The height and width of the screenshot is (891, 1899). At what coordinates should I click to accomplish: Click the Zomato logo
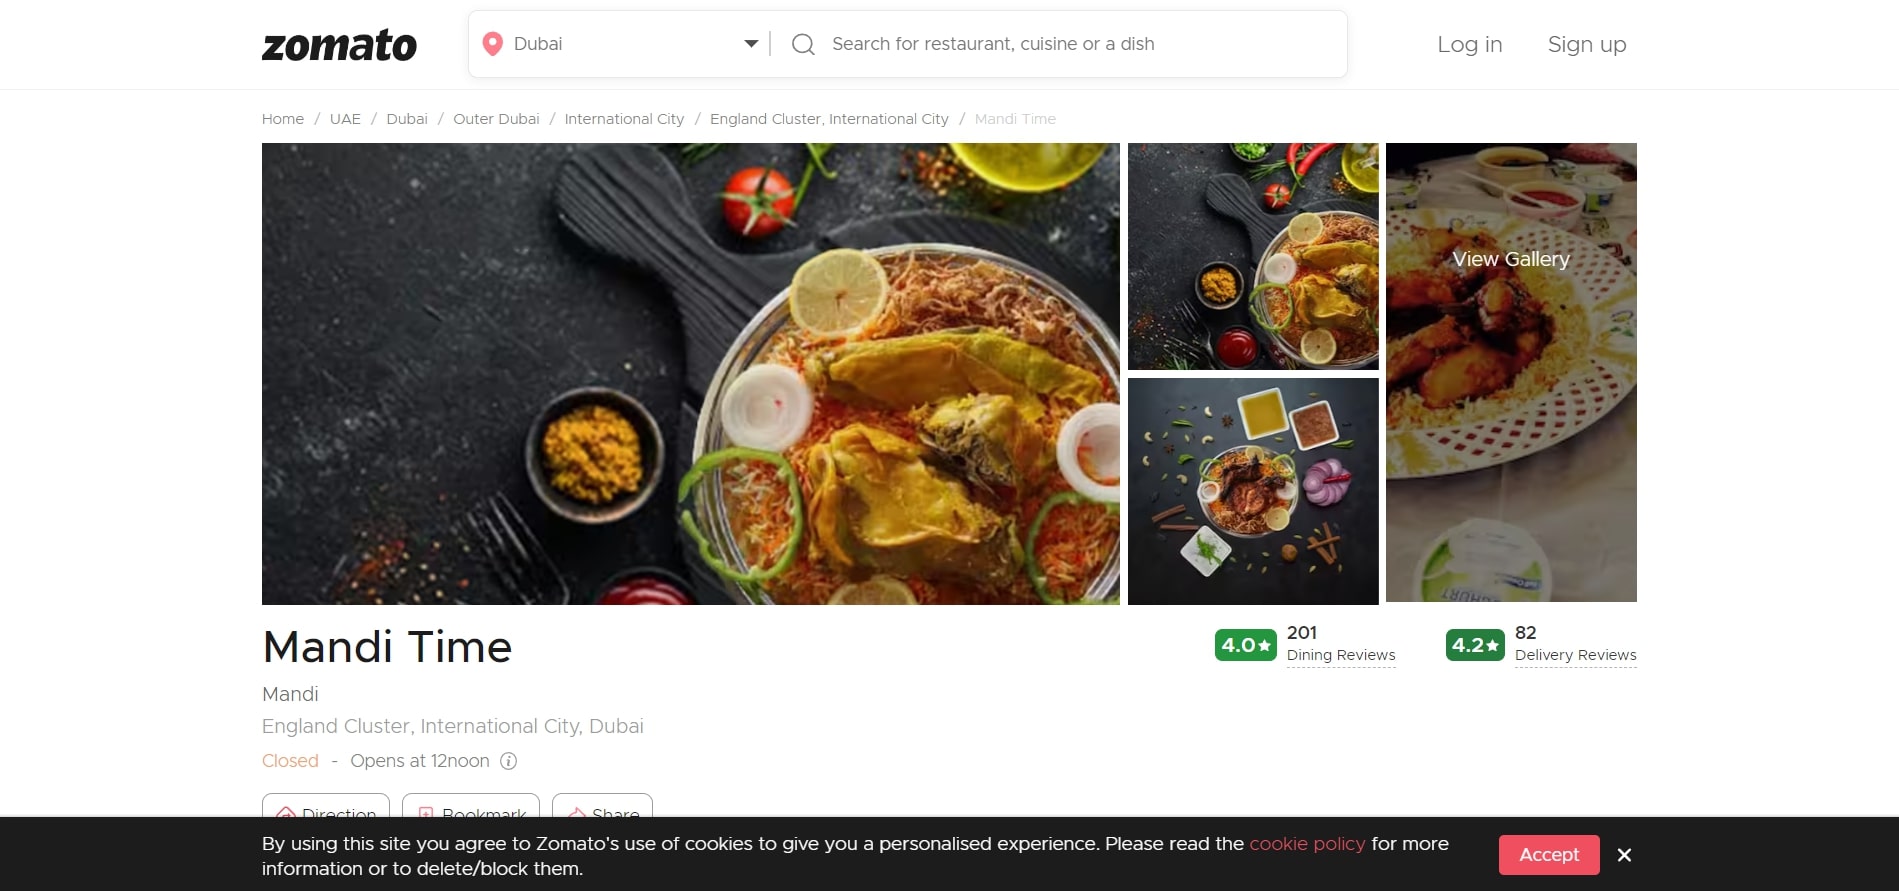click(x=339, y=45)
